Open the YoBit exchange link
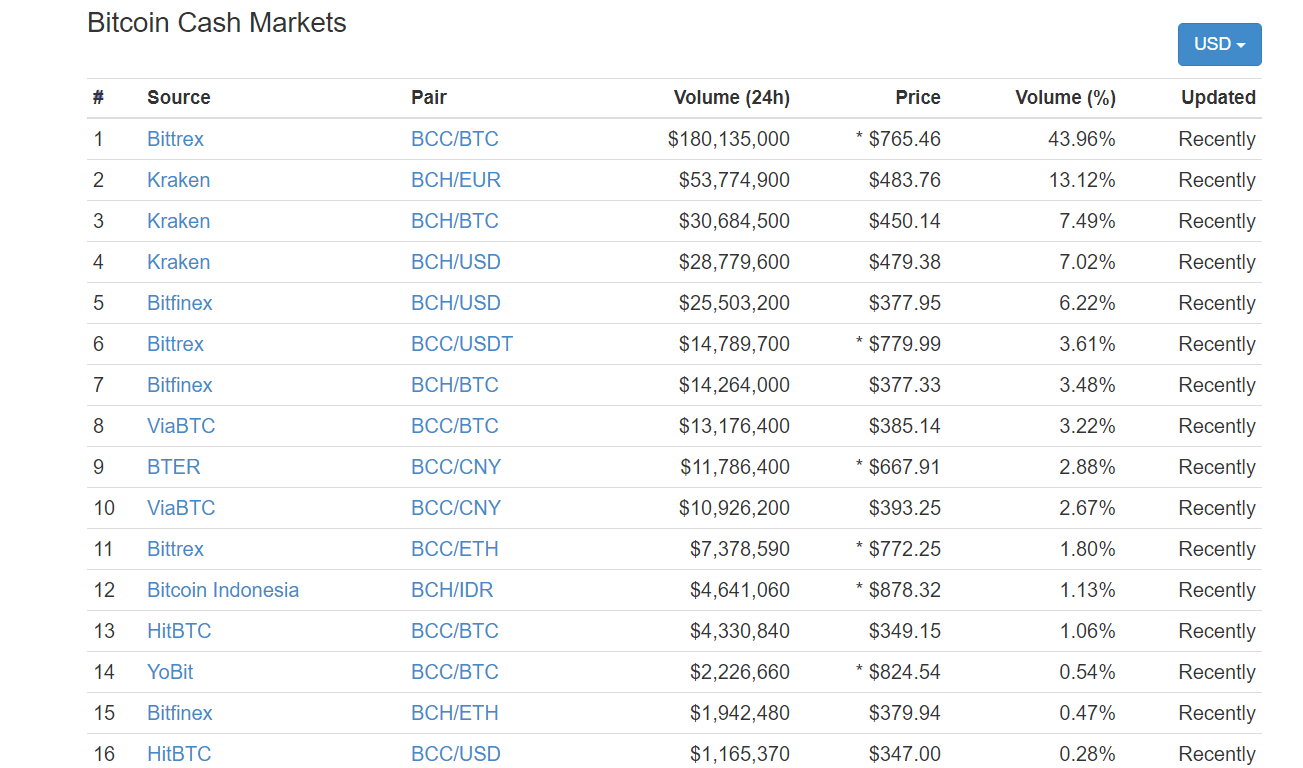This screenshot has height=768, width=1303. (170, 672)
